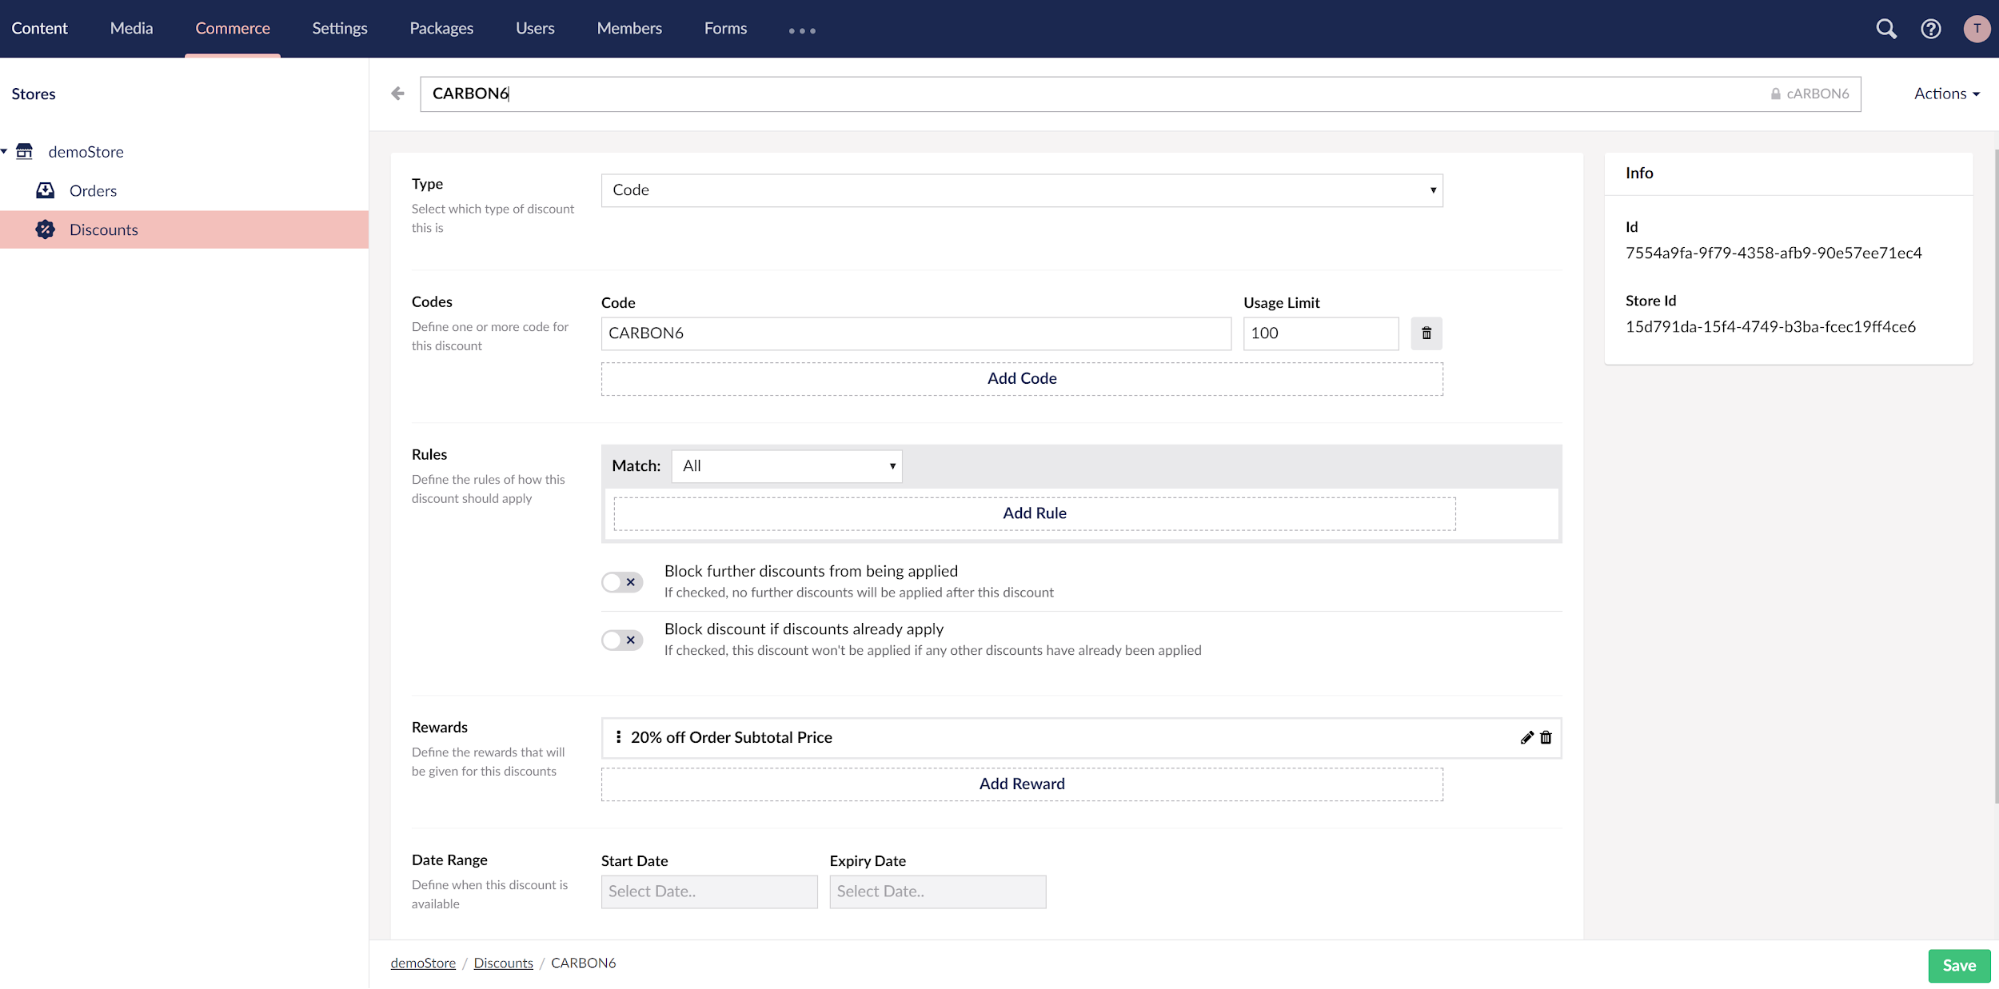Click the demoStore store icon

(24, 151)
